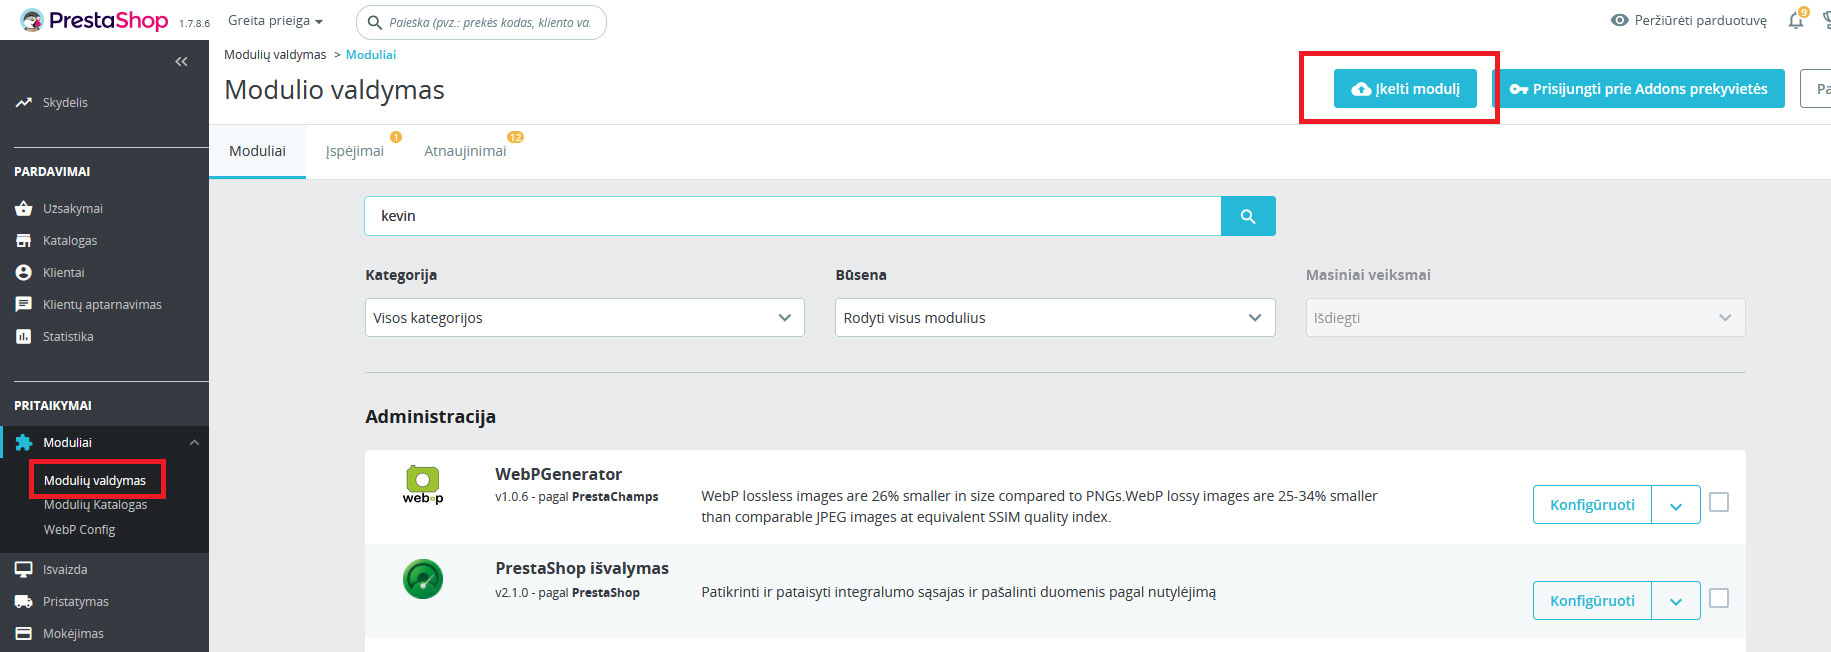Click module search field containing kevin
This screenshot has width=1831, height=652.
point(793,216)
